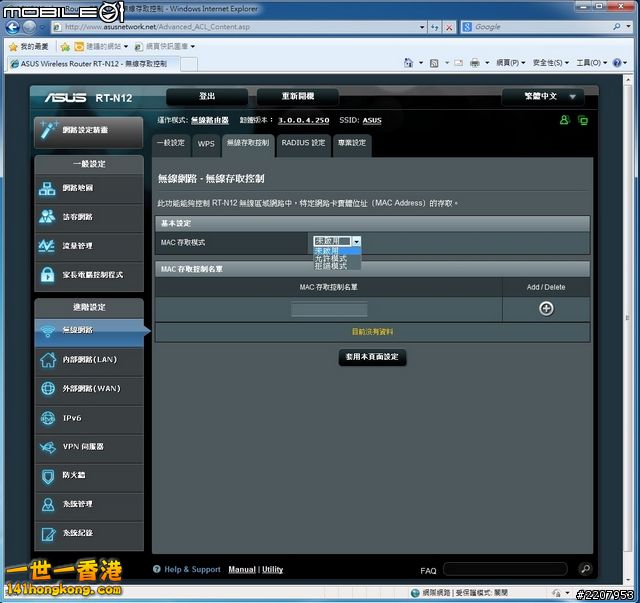Open the Manual link in footer
This screenshot has width=640, height=603.
tap(242, 569)
